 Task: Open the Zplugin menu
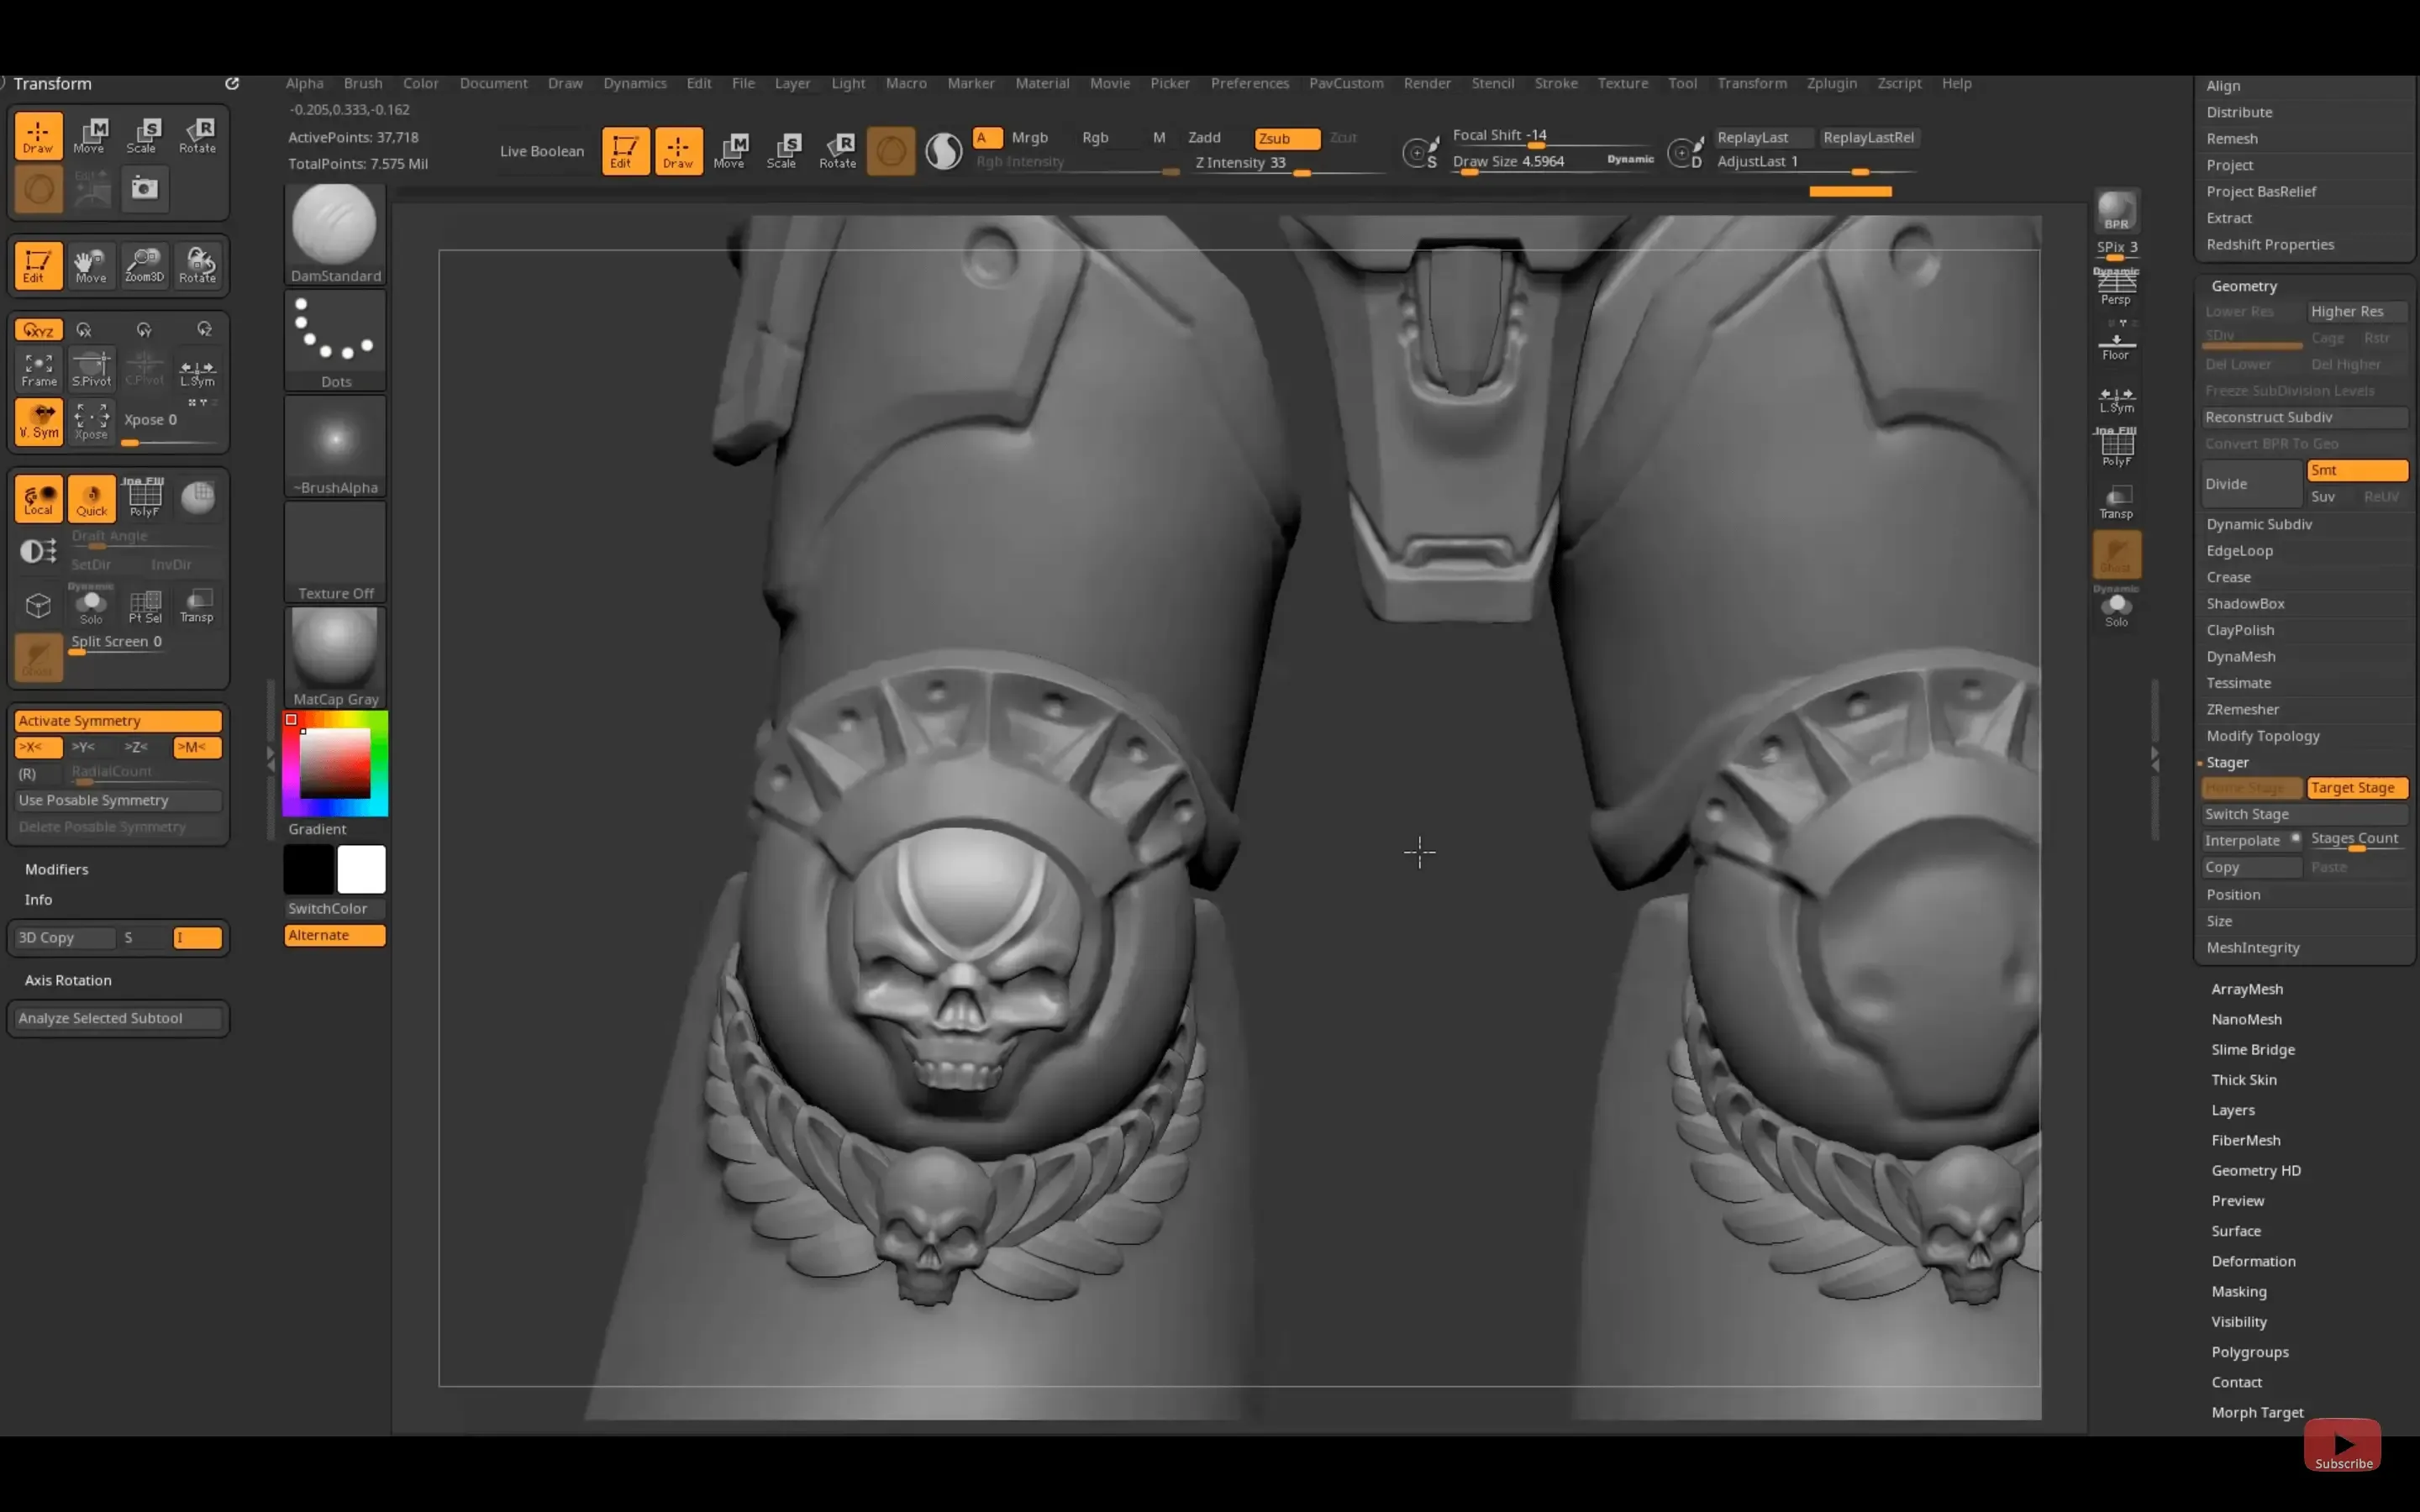click(x=1832, y=83)
